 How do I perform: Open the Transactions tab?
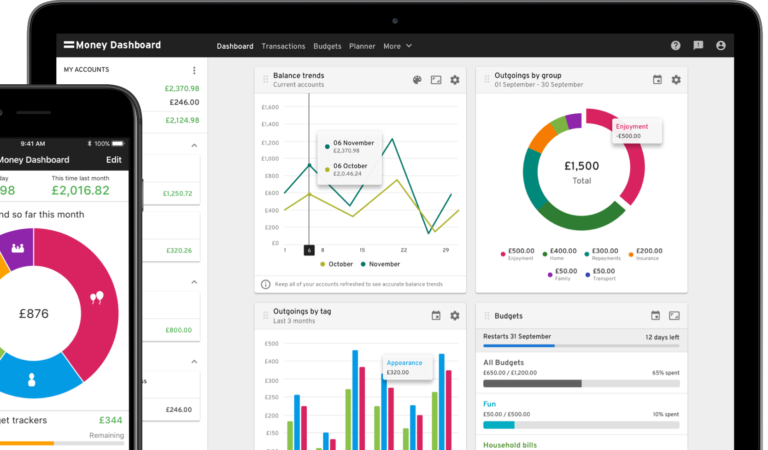pyautogui.click(x=283, y=46)
